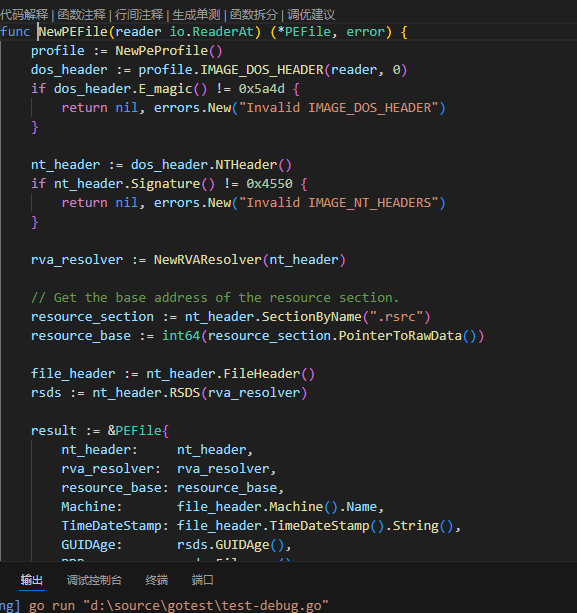Click the 函数拆分 code lens link
577x613 pixels.
pyautogui.click(x=254, y=15)
